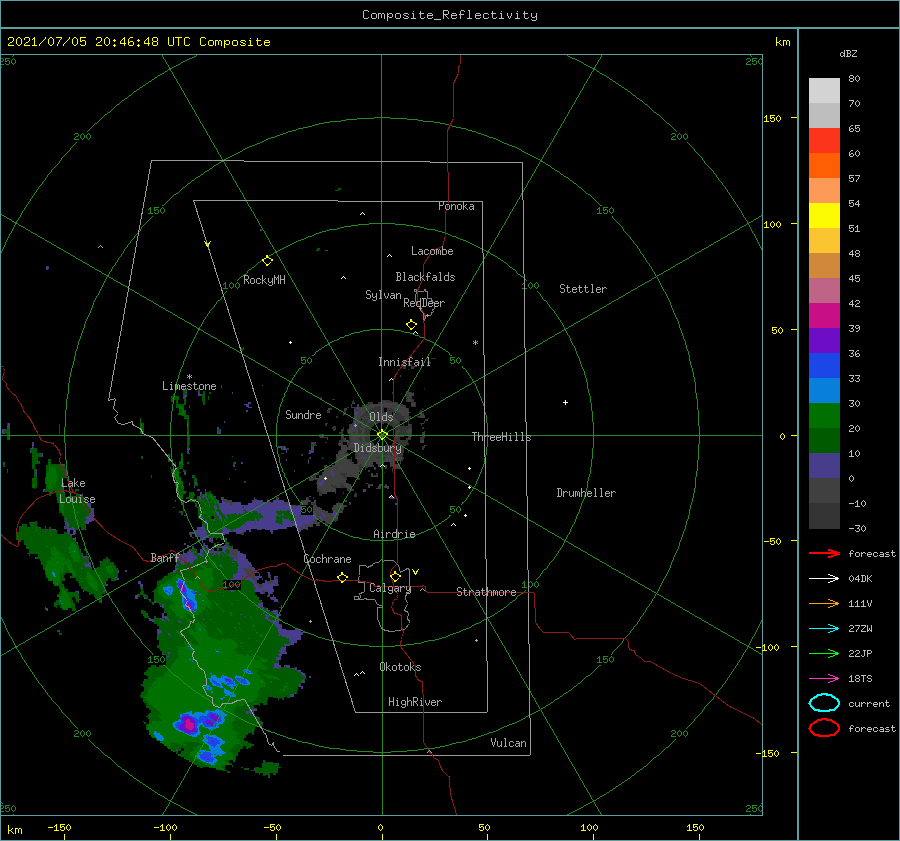This screenshot has height=841, width=900.
Task: Click the Lacombe label
Action: [432, 251]
